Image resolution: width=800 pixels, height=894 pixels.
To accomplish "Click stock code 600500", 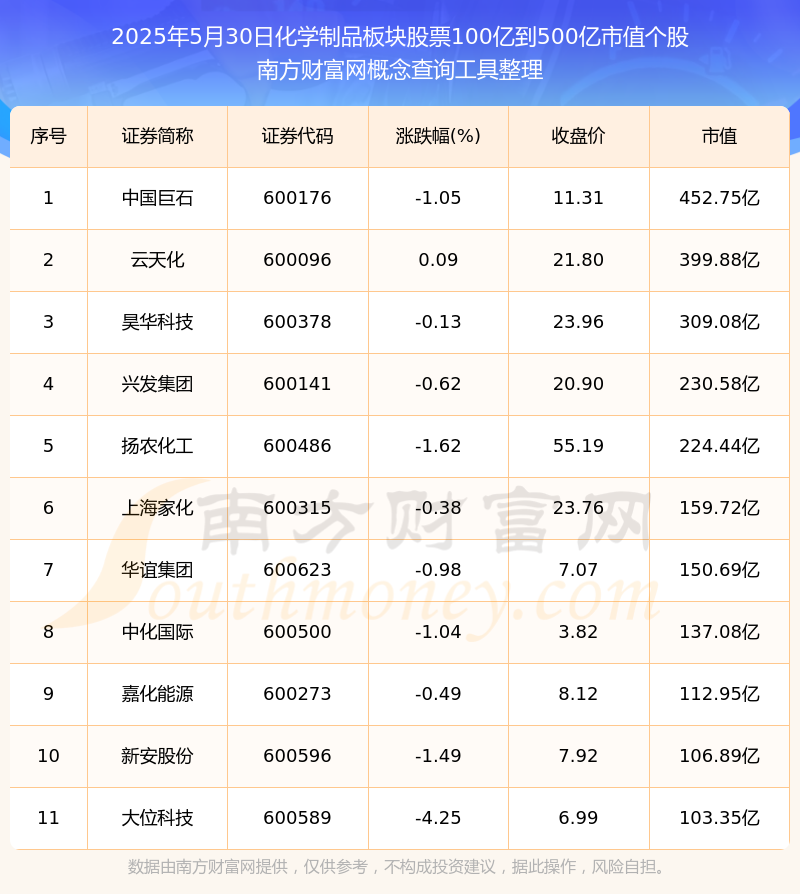I will click(x=298, y=632).
